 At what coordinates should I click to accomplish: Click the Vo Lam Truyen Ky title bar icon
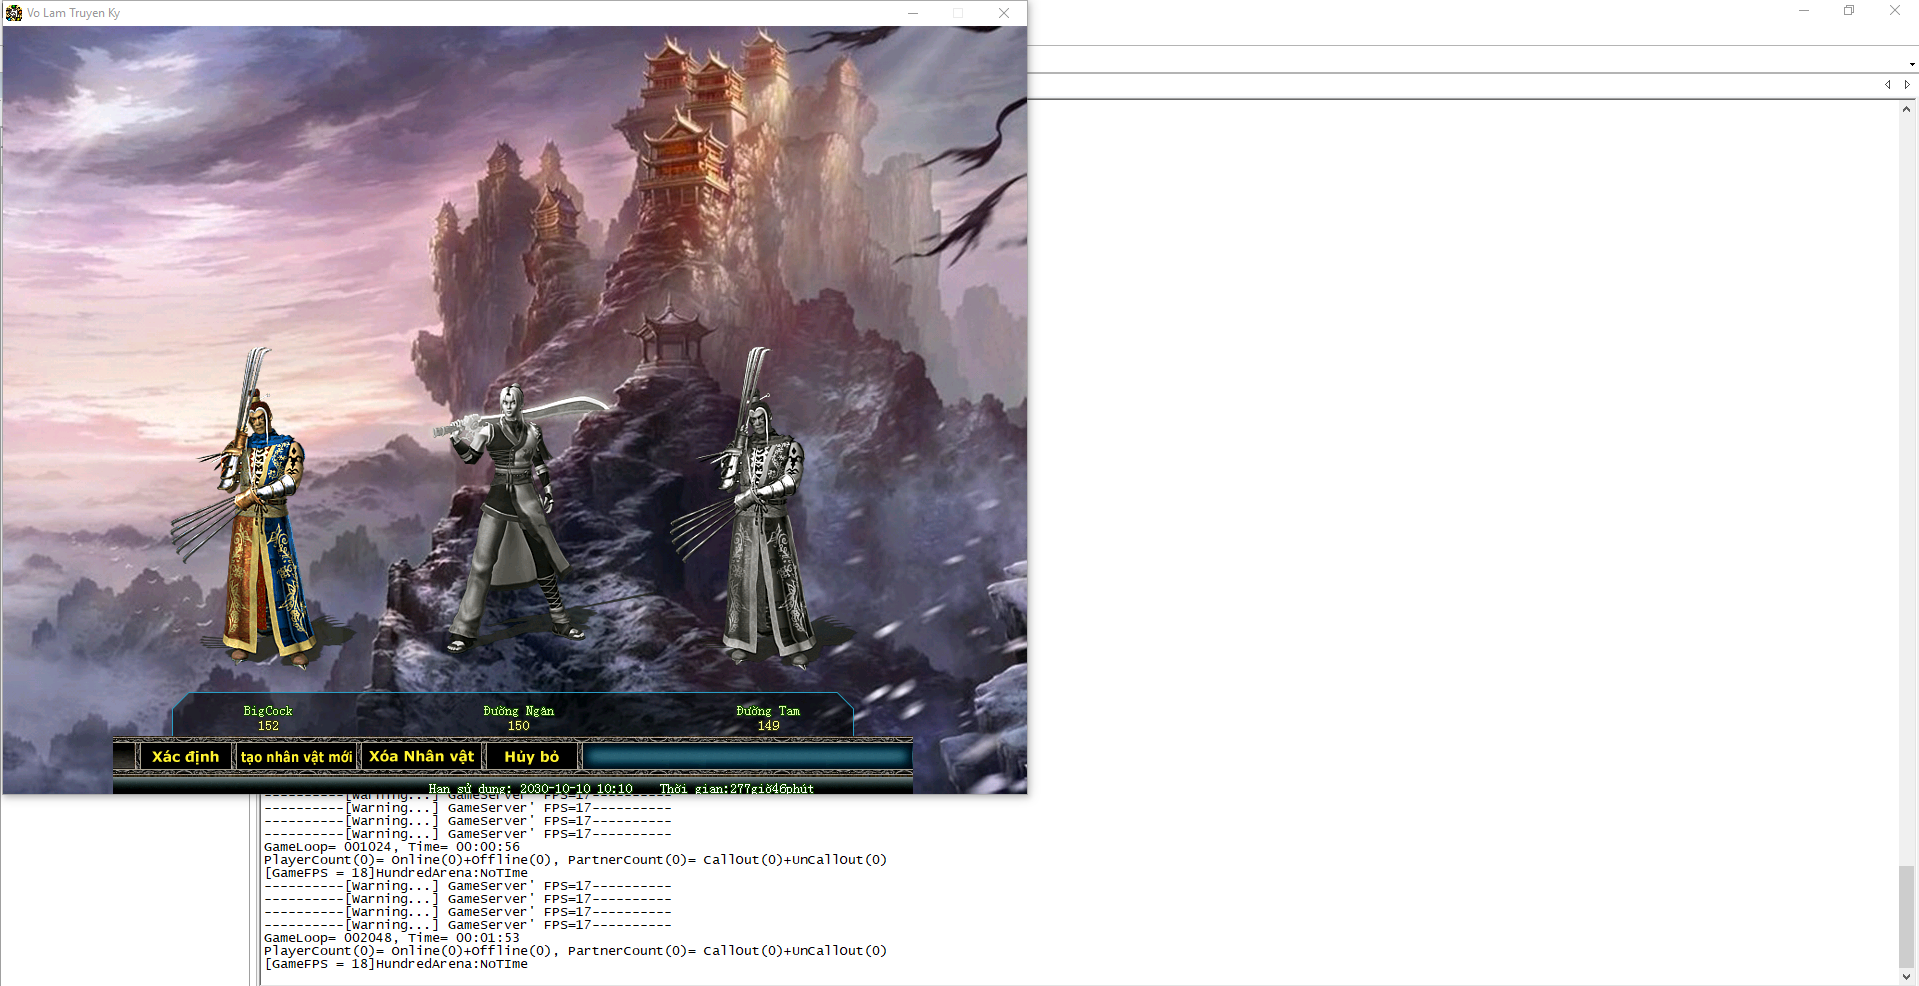(14, 13)
